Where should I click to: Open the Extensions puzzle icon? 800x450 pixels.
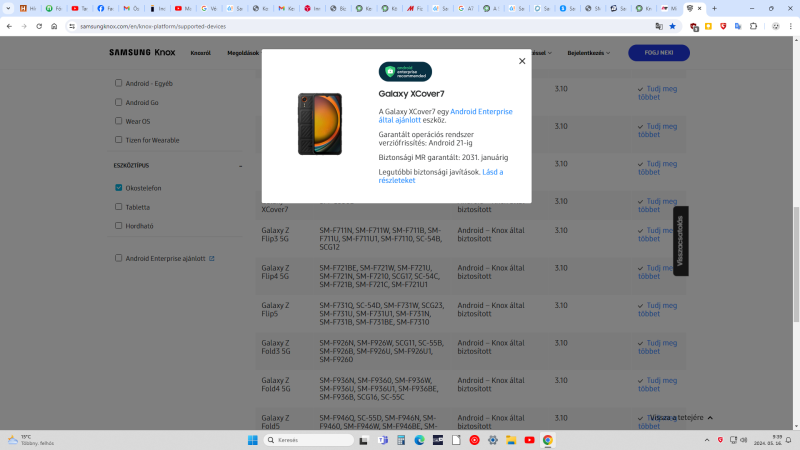point(753,26)
